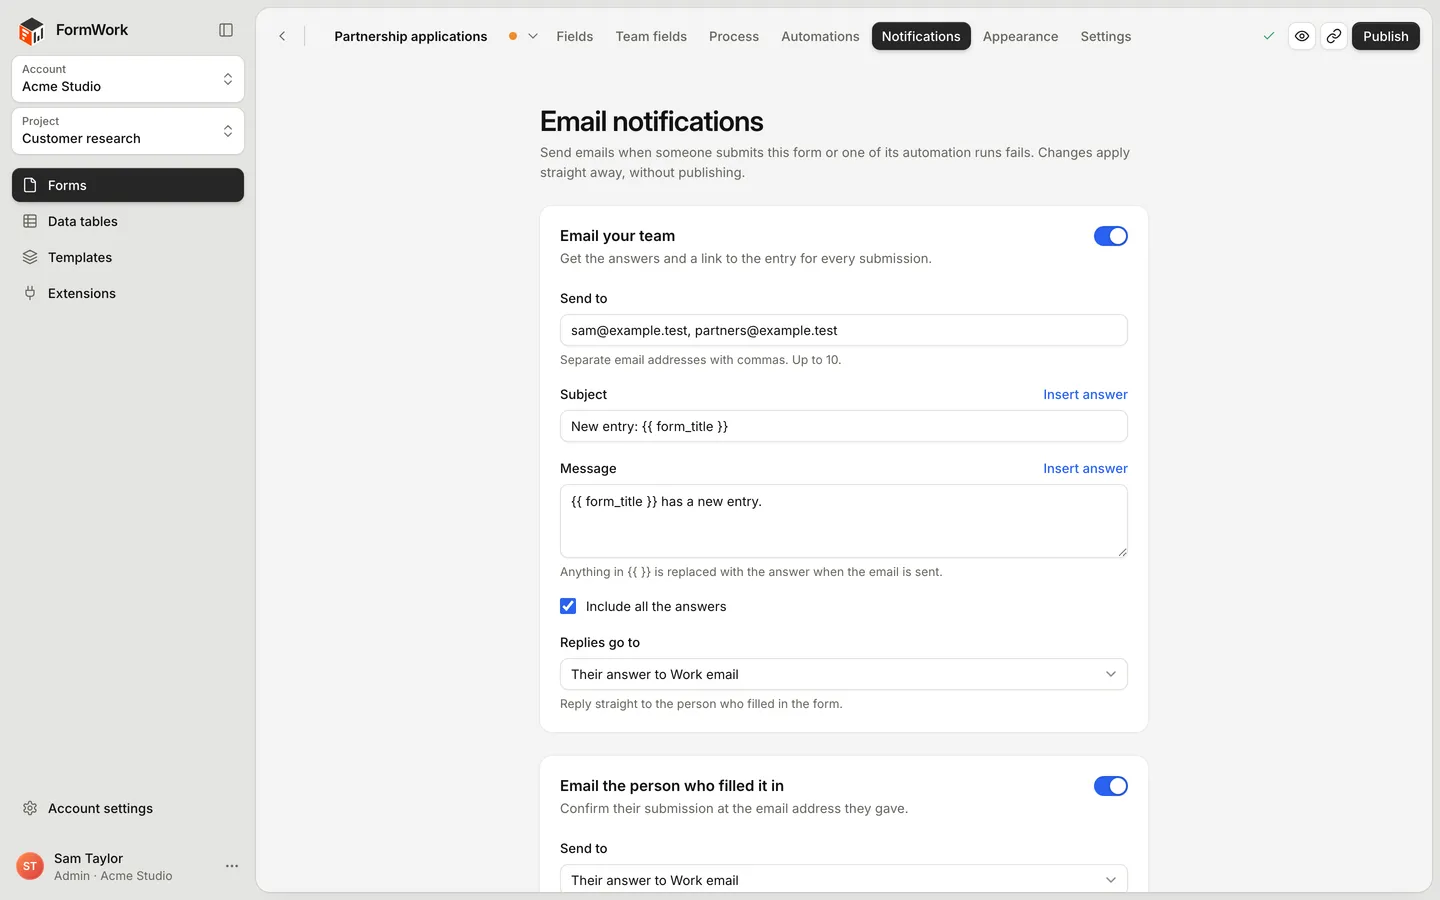
Task: Expand the form status chevron dropdown
Action: 533,36
